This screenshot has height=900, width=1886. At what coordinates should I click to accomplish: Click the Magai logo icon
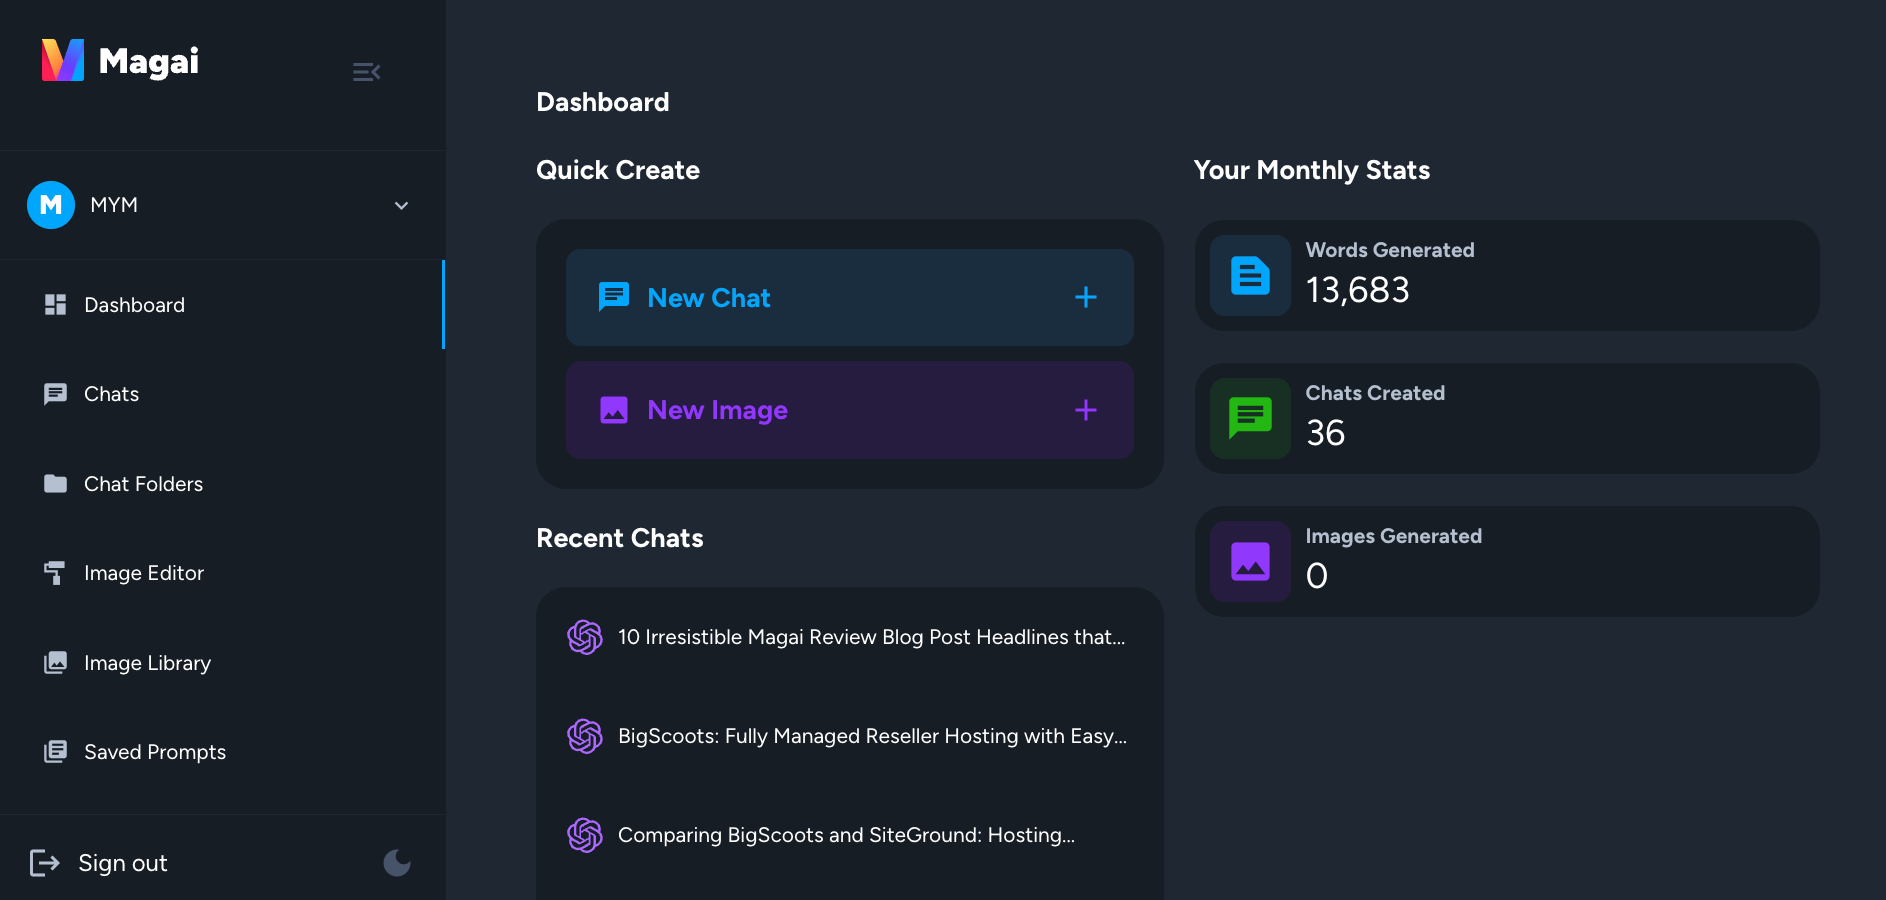(63, 60)
